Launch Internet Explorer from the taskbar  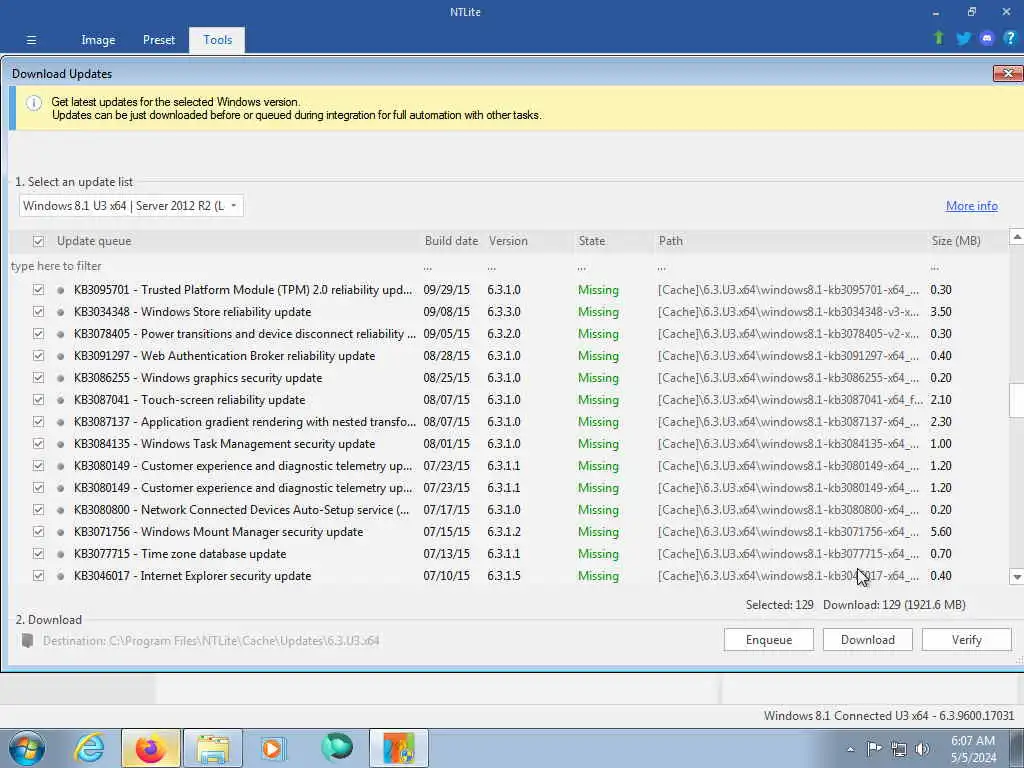(89, 748)
